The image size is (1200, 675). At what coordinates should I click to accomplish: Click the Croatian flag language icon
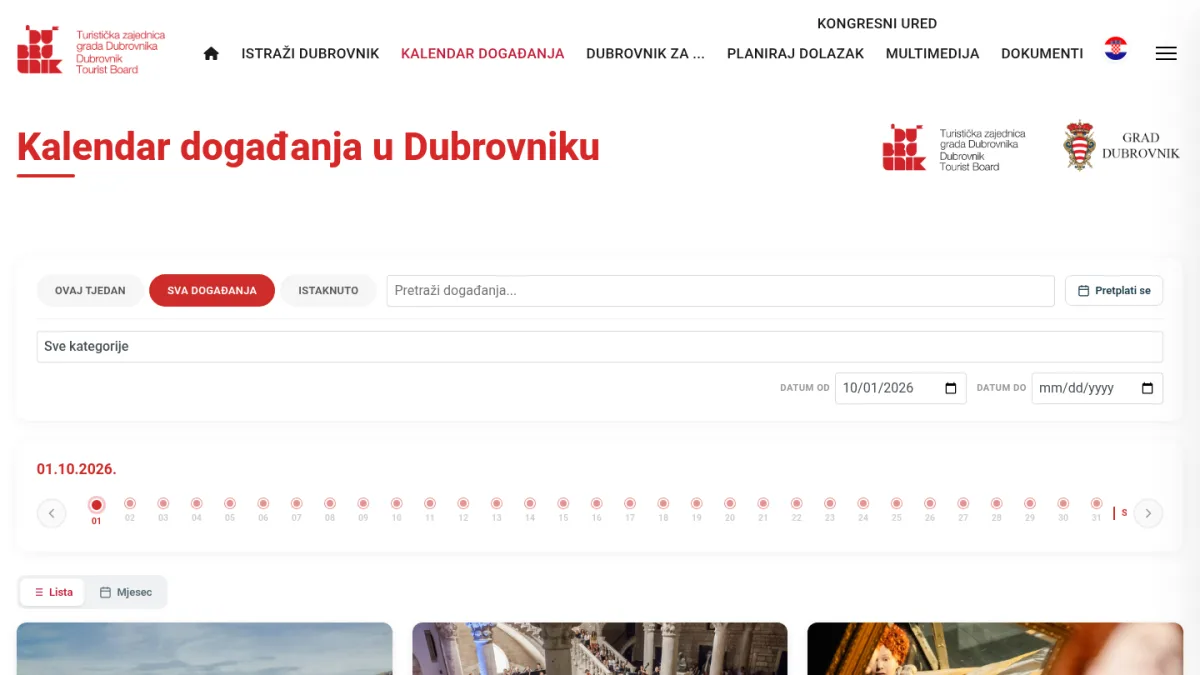pyautogui.click(x=1116, y=48)
